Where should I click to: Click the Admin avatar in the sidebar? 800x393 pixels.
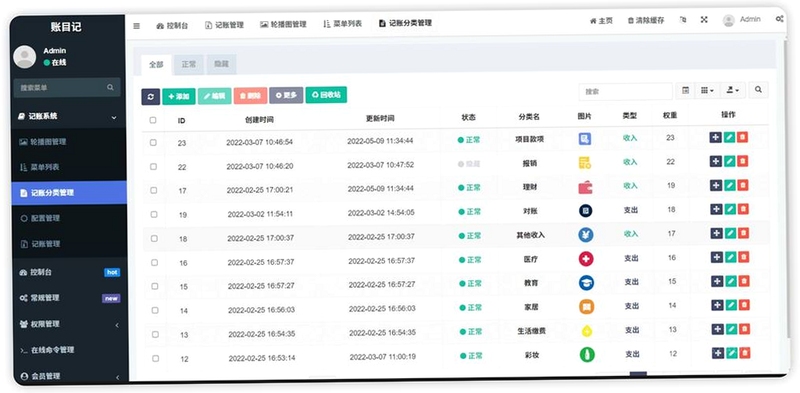[x=24, y=57]
